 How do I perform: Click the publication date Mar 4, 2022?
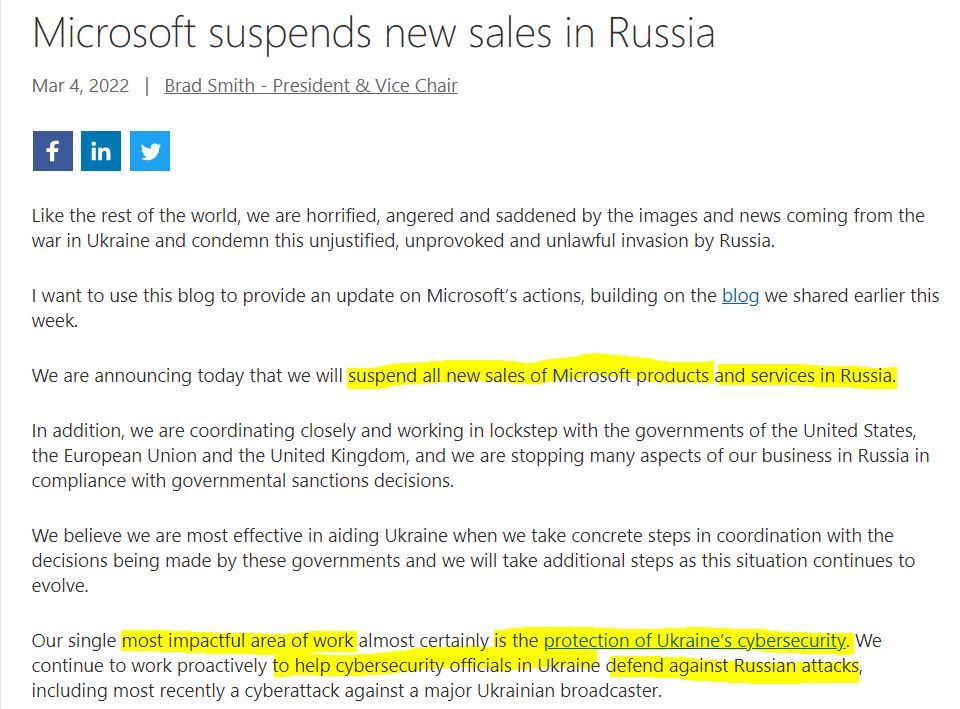[81, 86]
